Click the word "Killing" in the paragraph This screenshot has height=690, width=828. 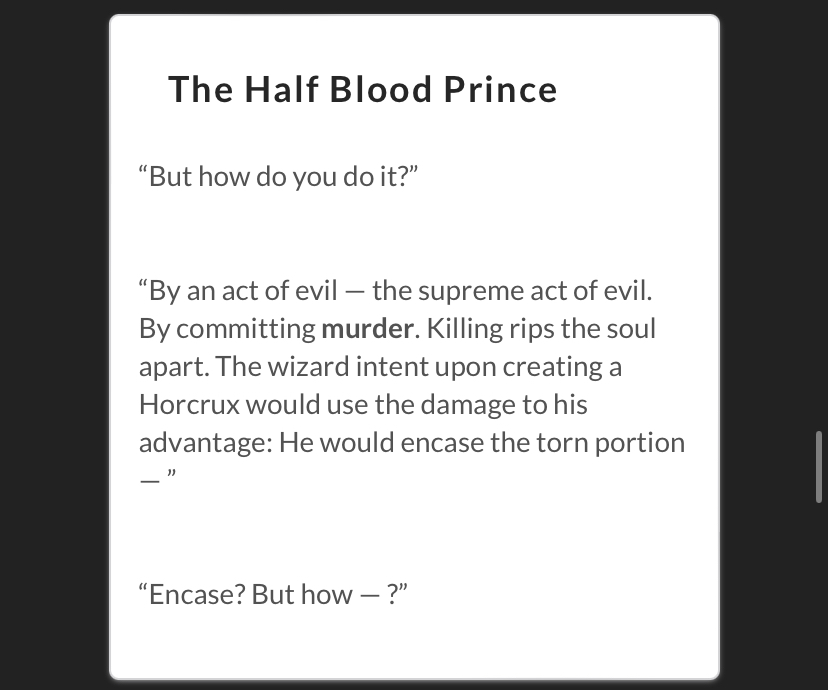click(x=465, y=329)
